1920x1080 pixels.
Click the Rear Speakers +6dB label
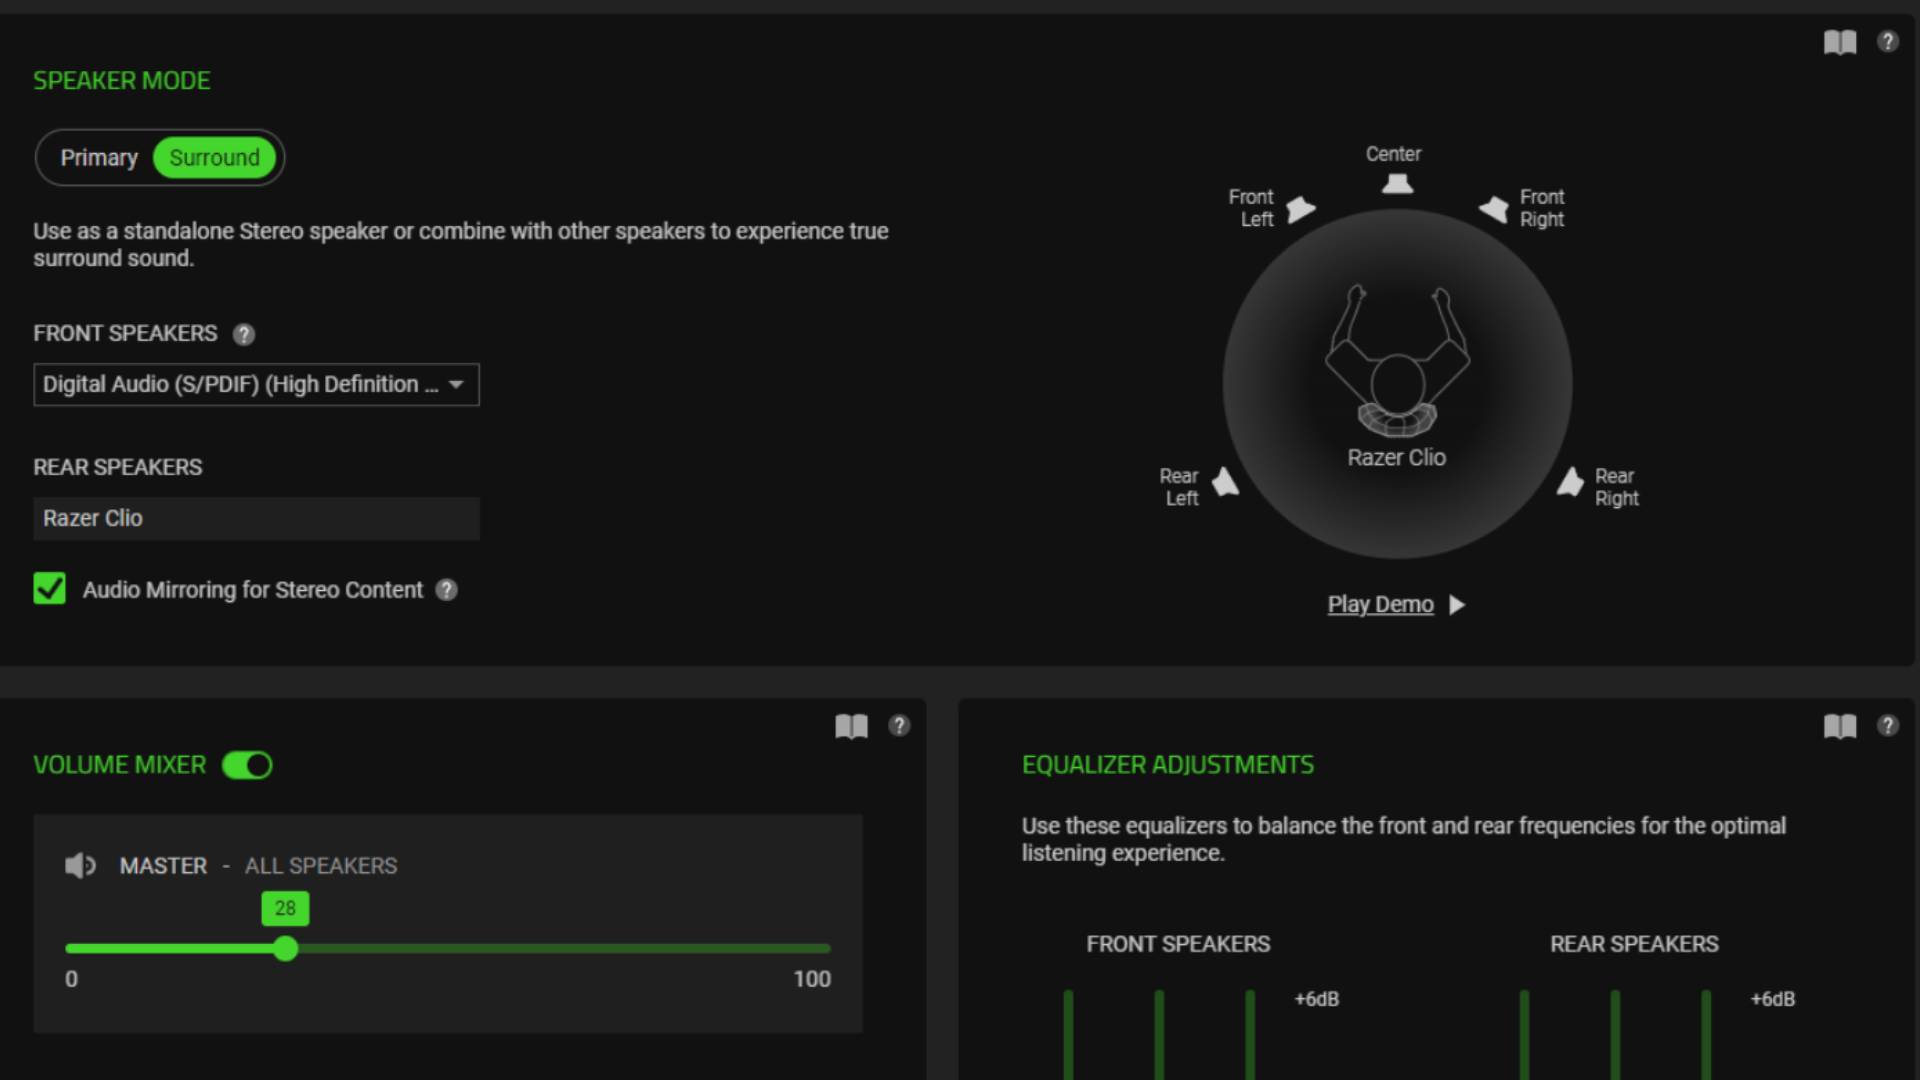[x=1772, y=999]
